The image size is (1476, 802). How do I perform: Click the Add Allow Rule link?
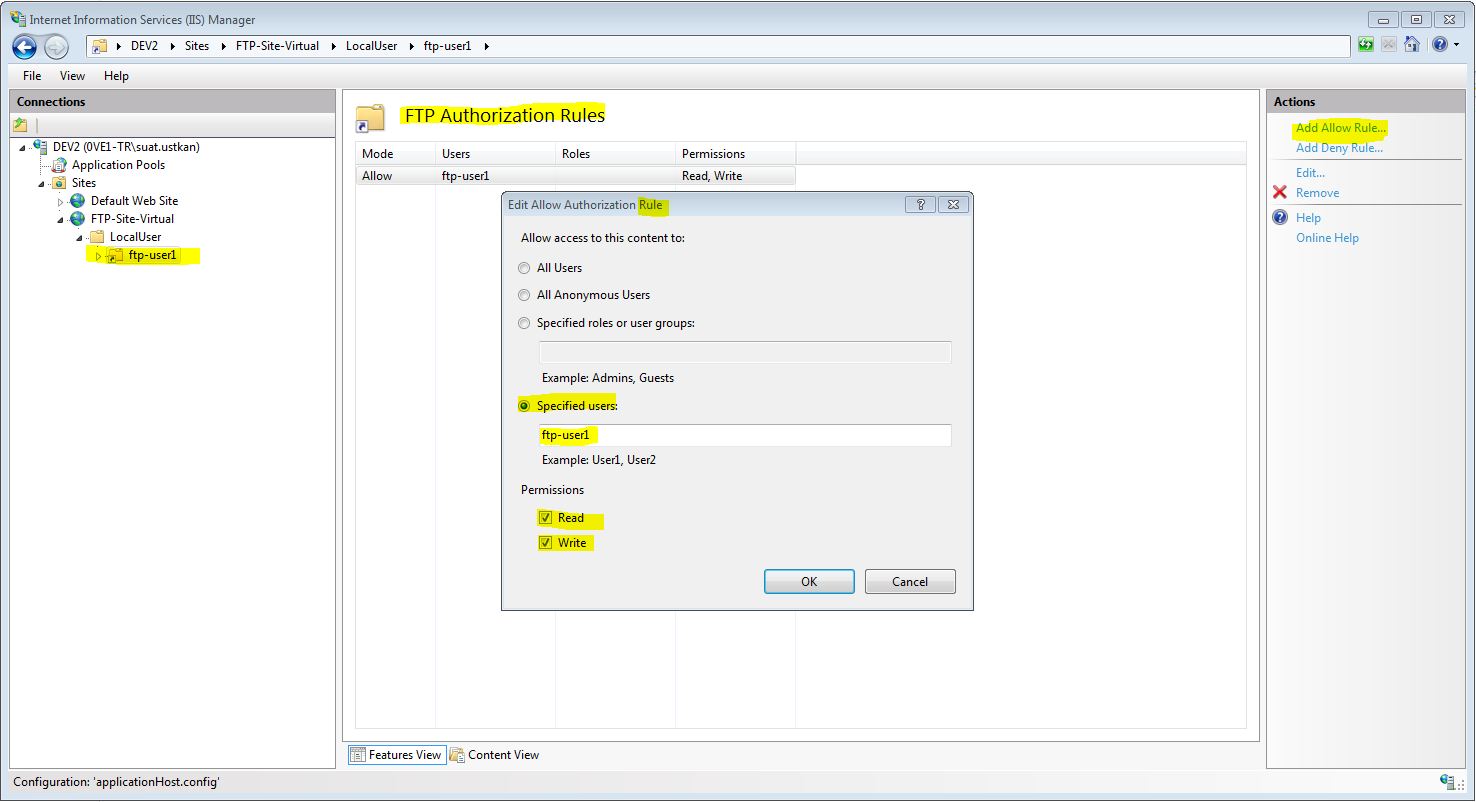point(1341,128)
